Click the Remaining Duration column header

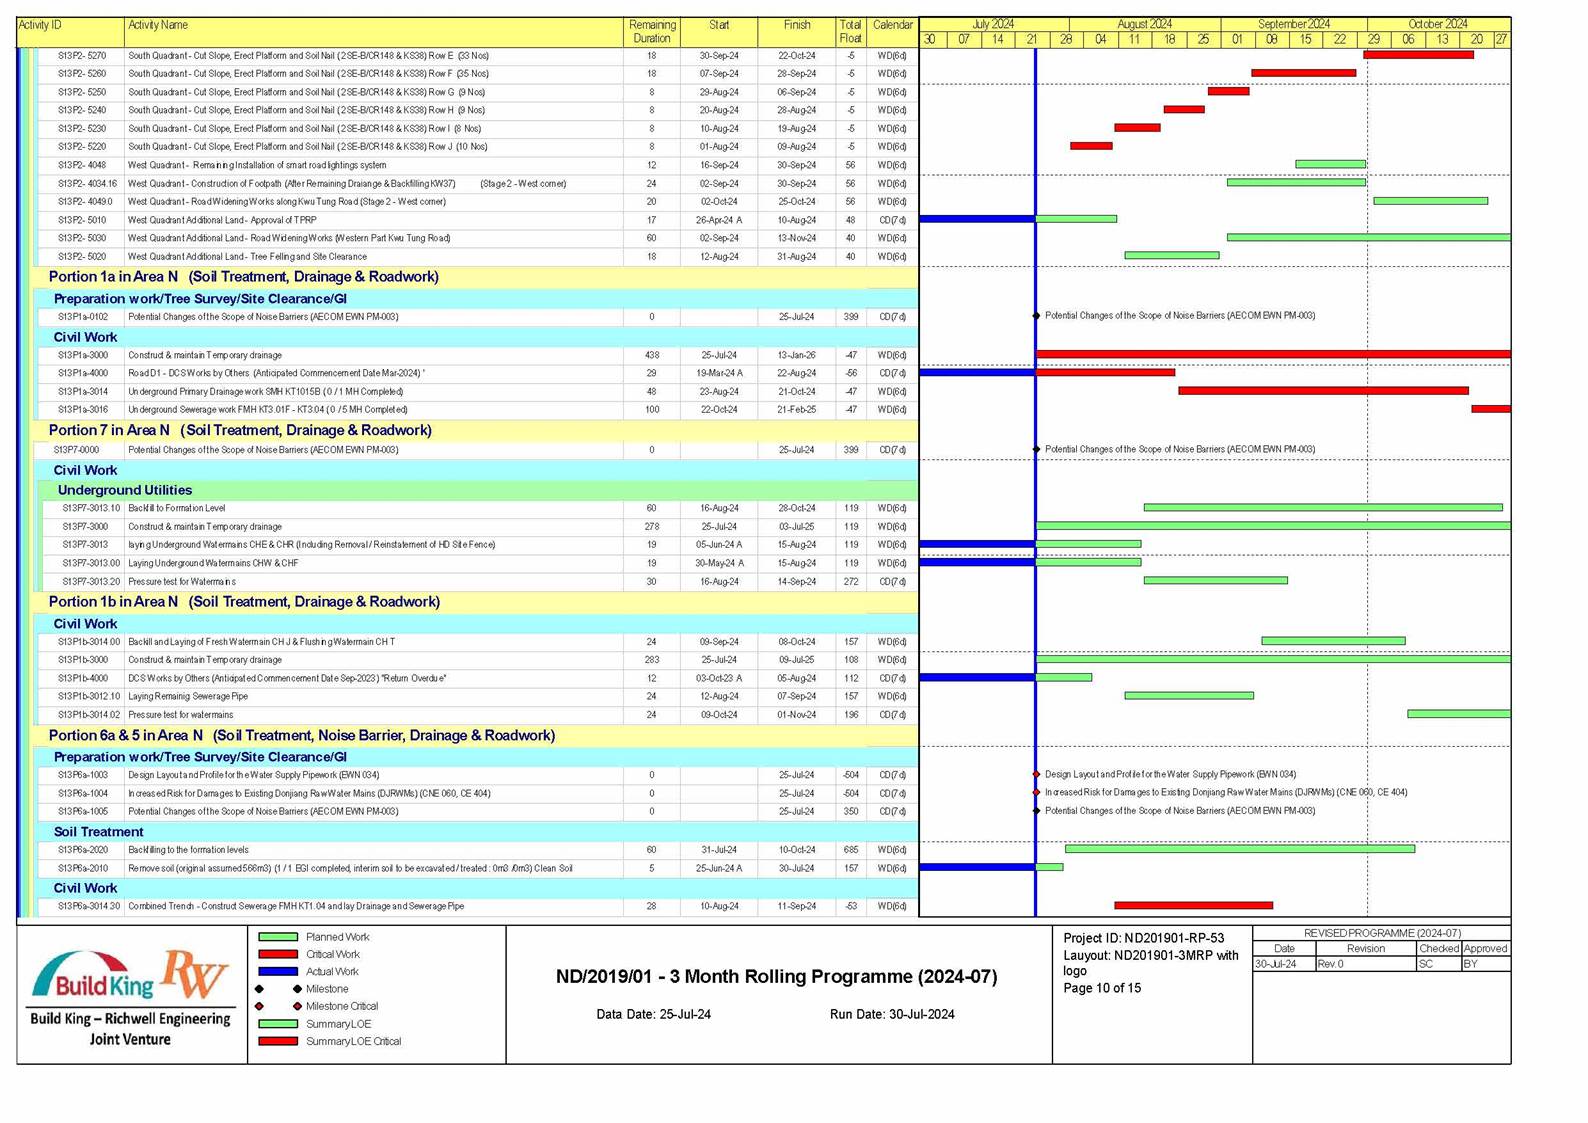651,32
